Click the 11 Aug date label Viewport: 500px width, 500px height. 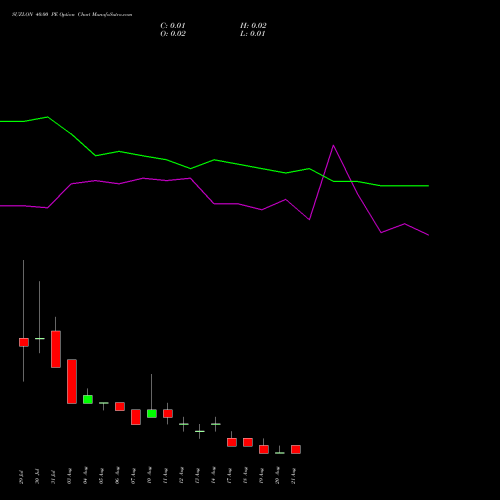166,476
